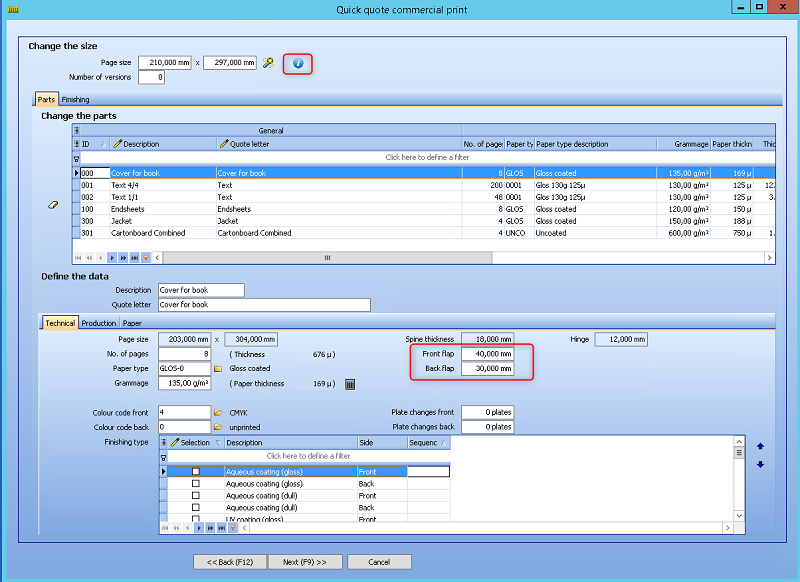Click the Quote letter input field
The width and height of the screenshot is (800, 582).
[x=264, y=305]
